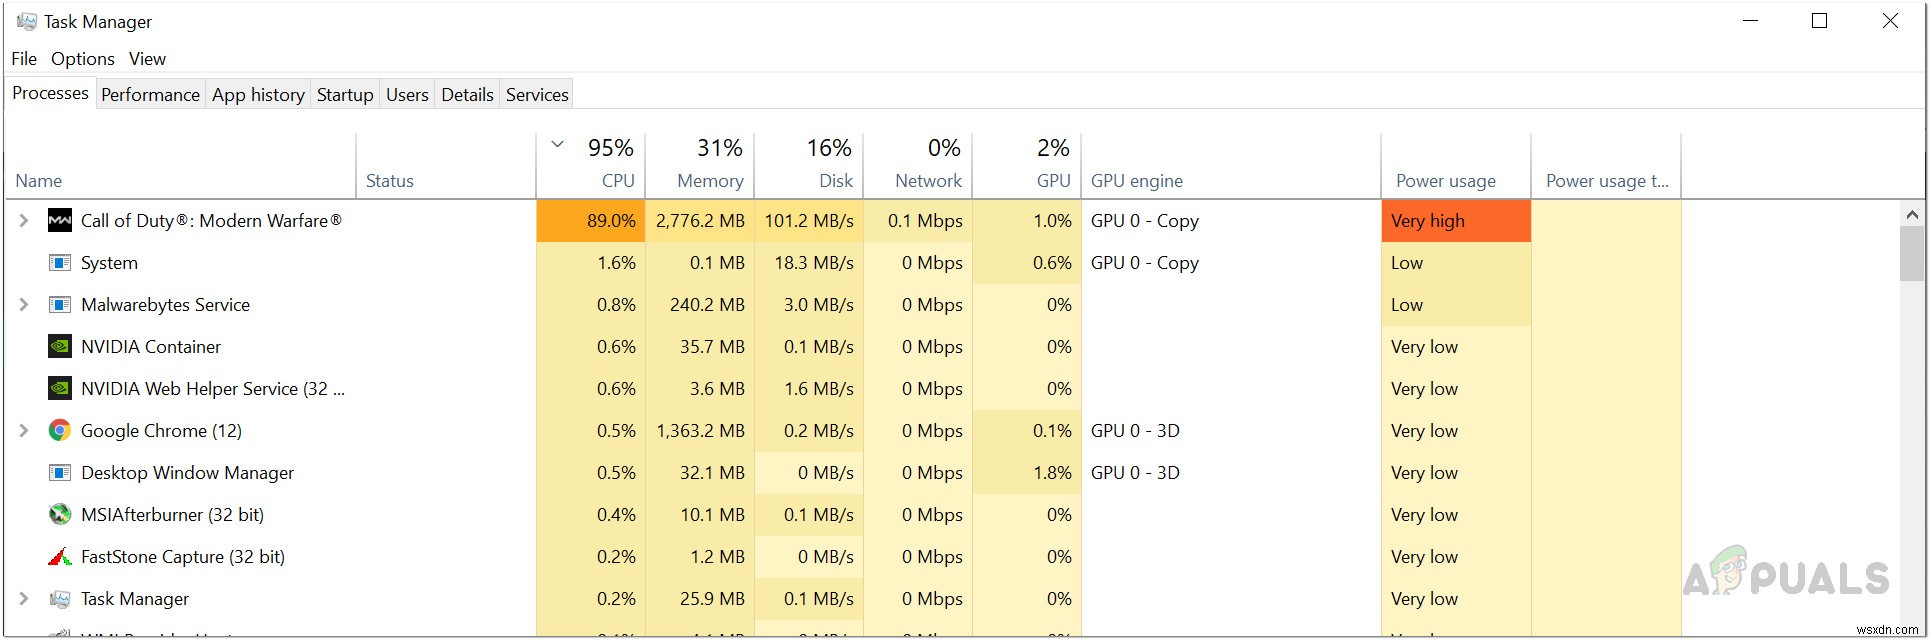Open the Startup tab
This screenshot has width=1930, height=640.
345,95
